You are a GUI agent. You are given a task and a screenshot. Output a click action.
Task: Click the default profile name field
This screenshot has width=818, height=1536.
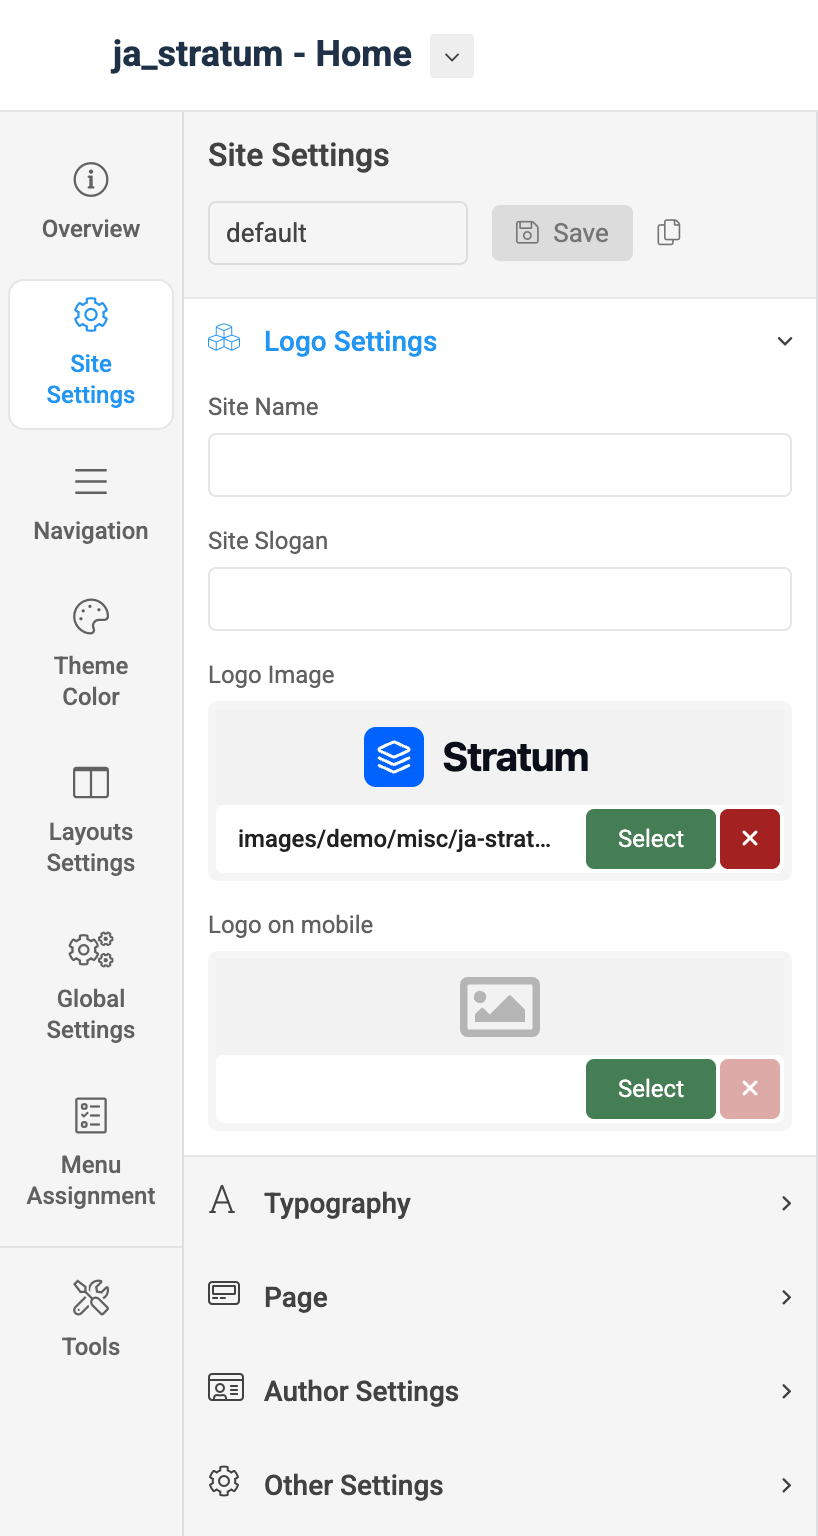(338, 233)
